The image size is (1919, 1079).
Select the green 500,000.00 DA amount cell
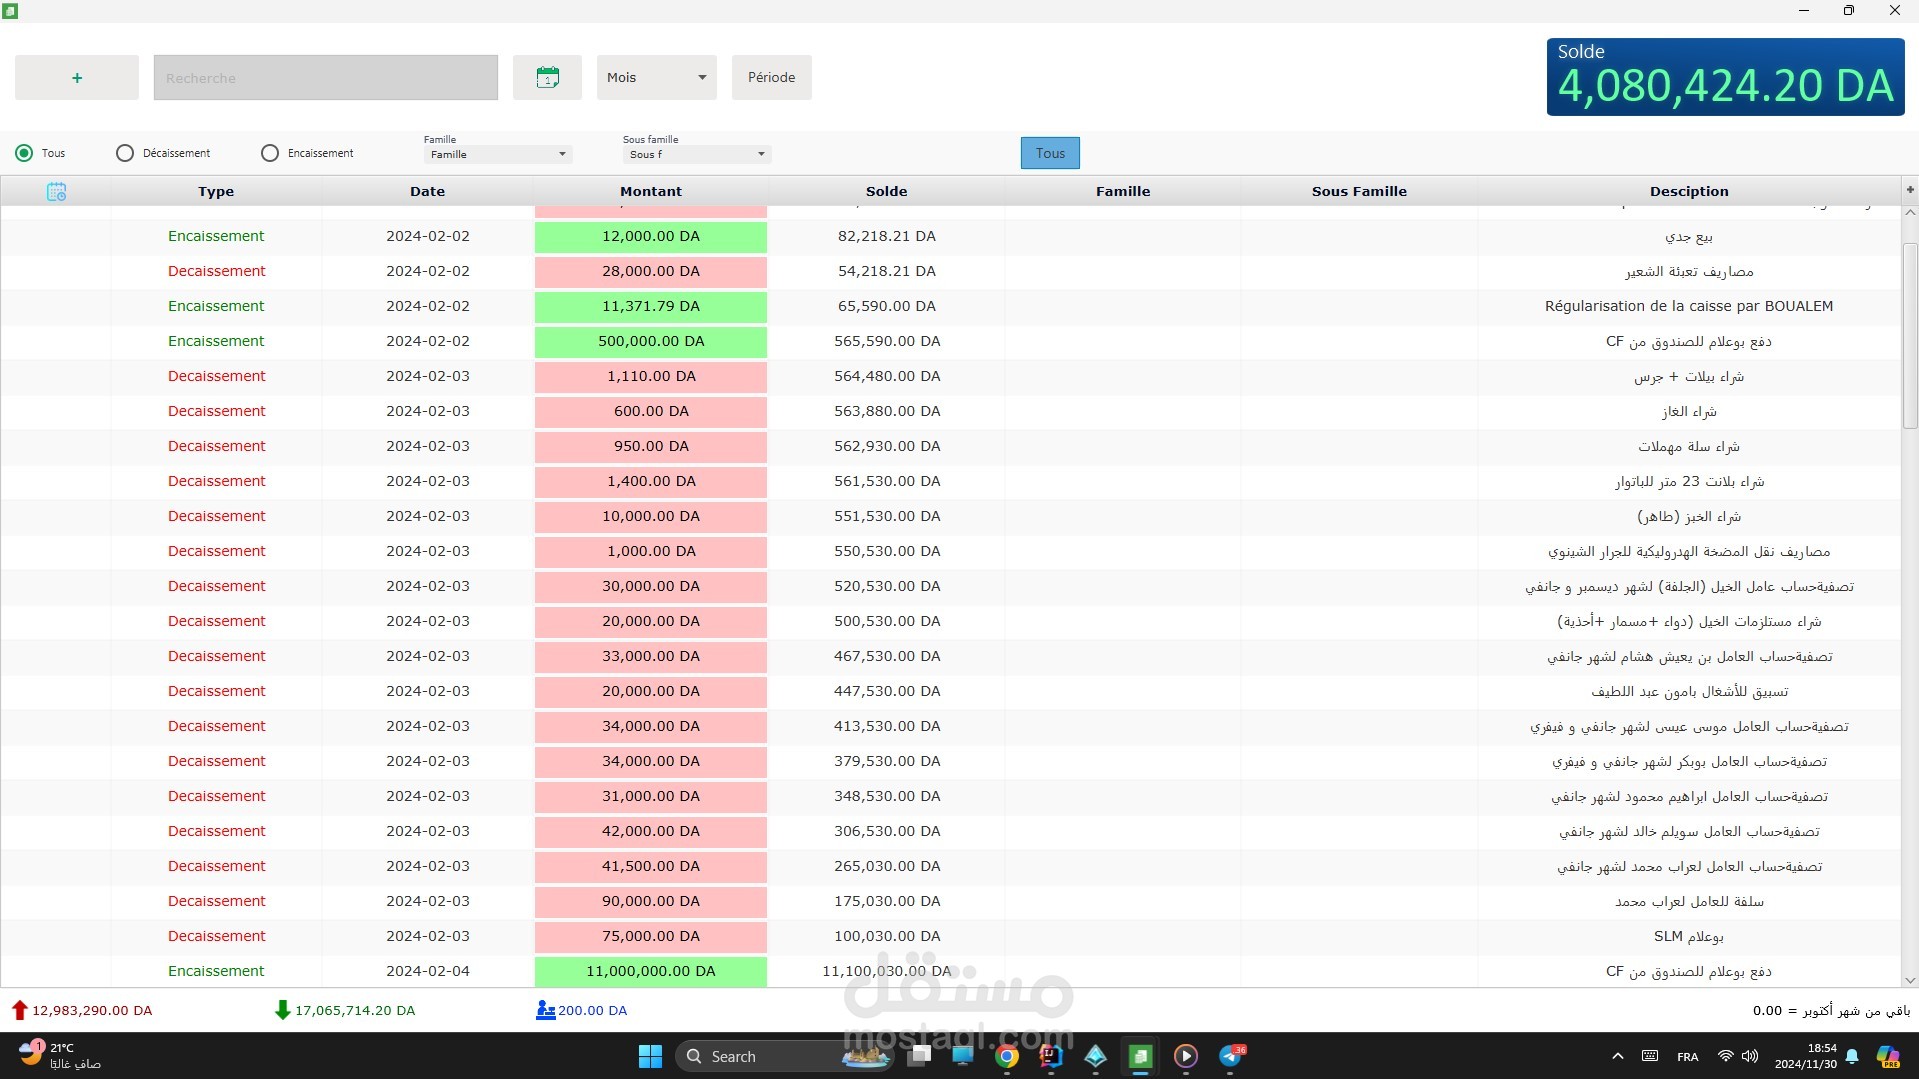[651, 342]
